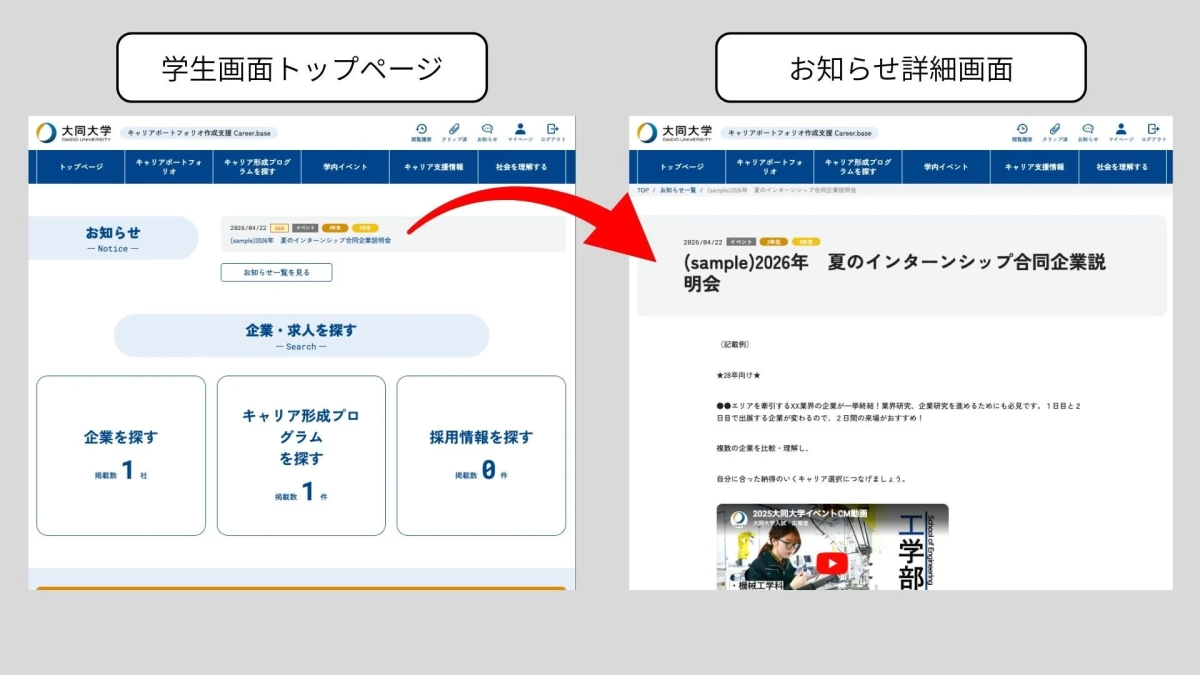Open clipped items via the paperclip icon (クリップ済)
The width and height of the screenshot is (1200, 675).
454,129
